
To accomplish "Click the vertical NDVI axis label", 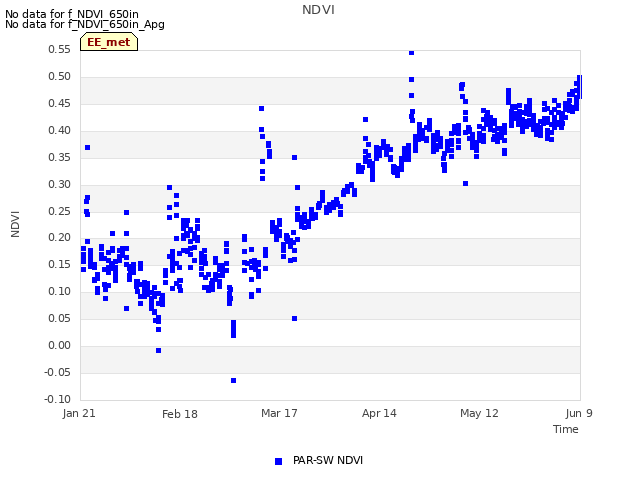I will point(15,224).
